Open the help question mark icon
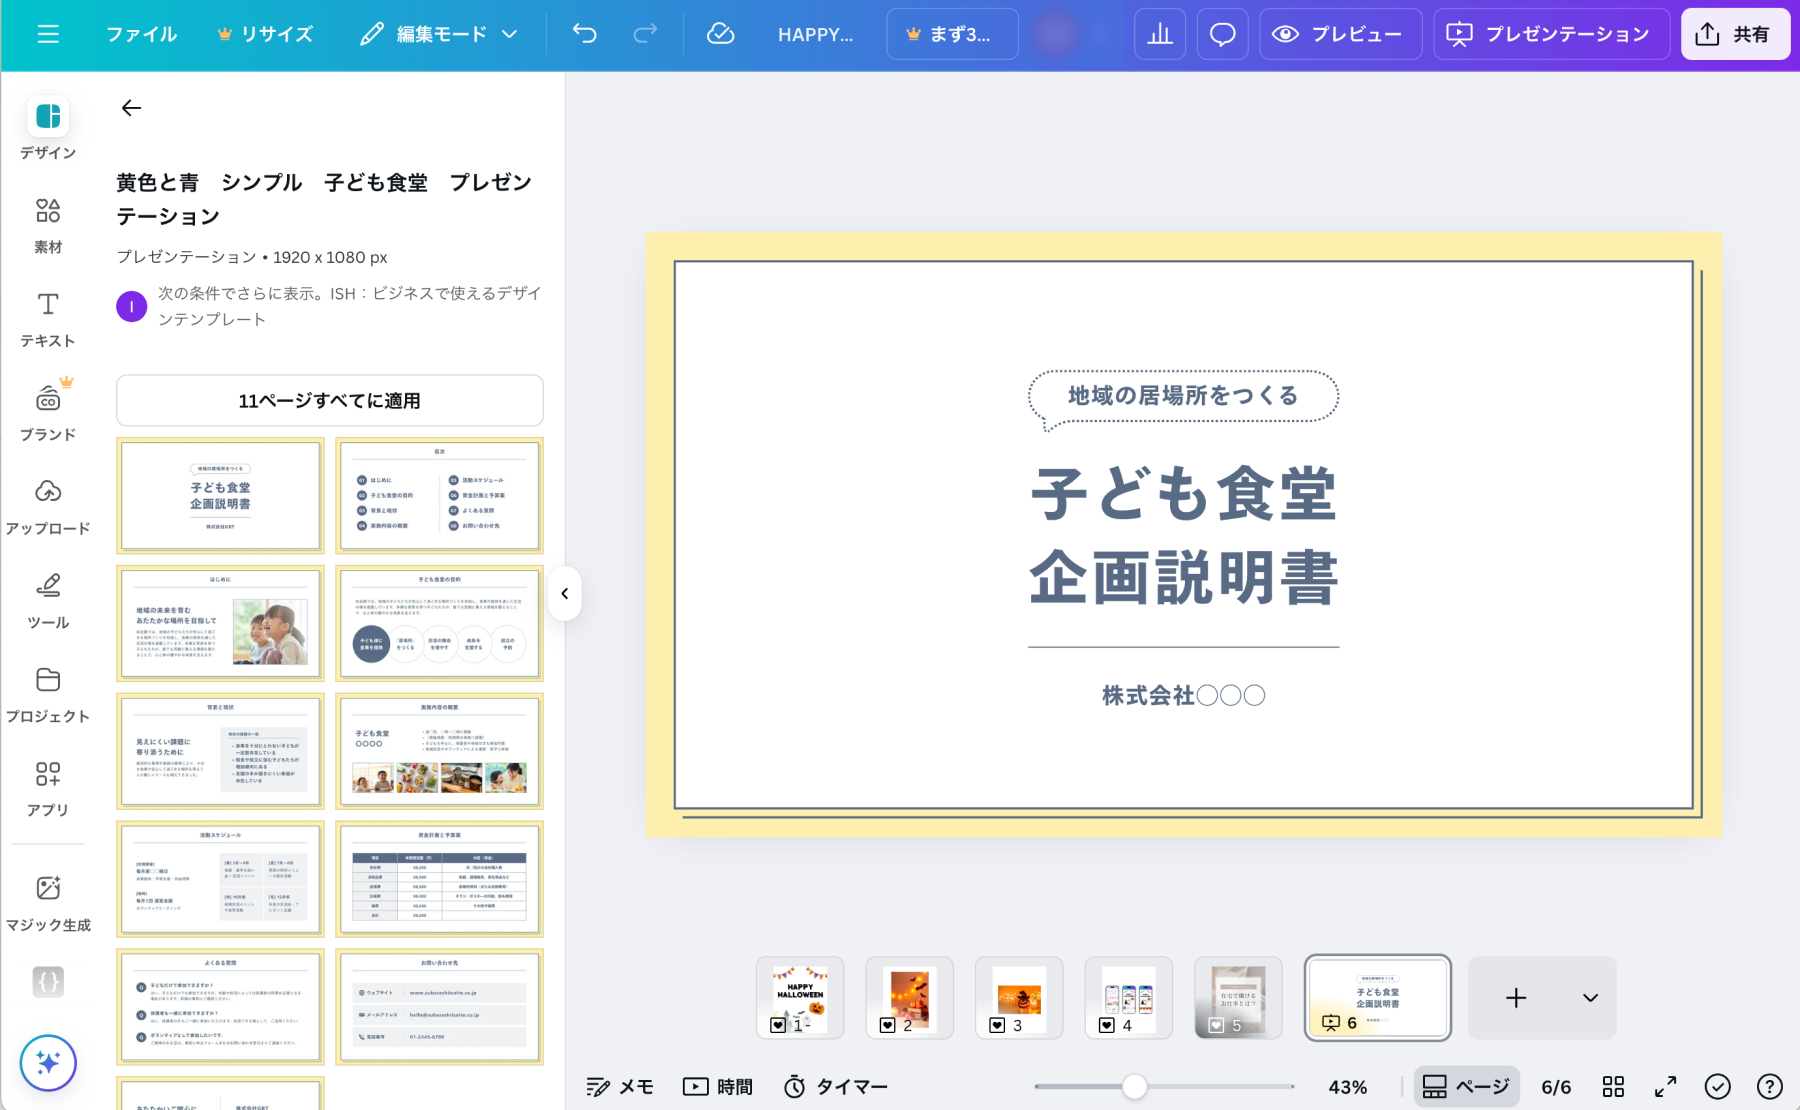Image resolution: width=1800 pixels, height=1110 pixels. pos(1769,1086)
